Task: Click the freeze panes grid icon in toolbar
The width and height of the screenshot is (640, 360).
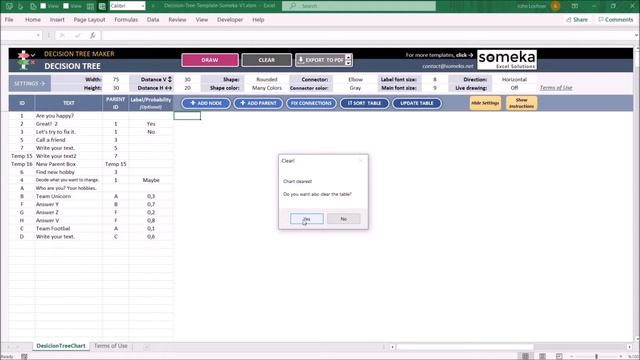Action: [91, 6]
